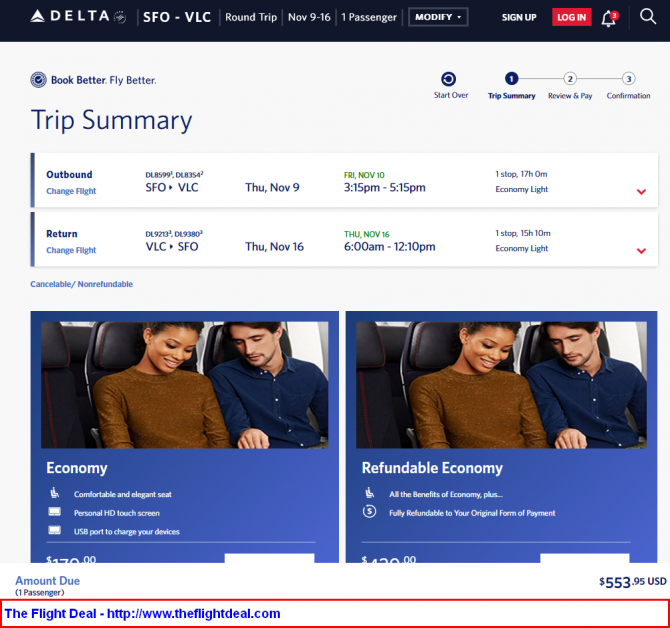670x628 pixels.
Task: Click the Nov 9-16 dates in header
Action: tap(309, 17)
